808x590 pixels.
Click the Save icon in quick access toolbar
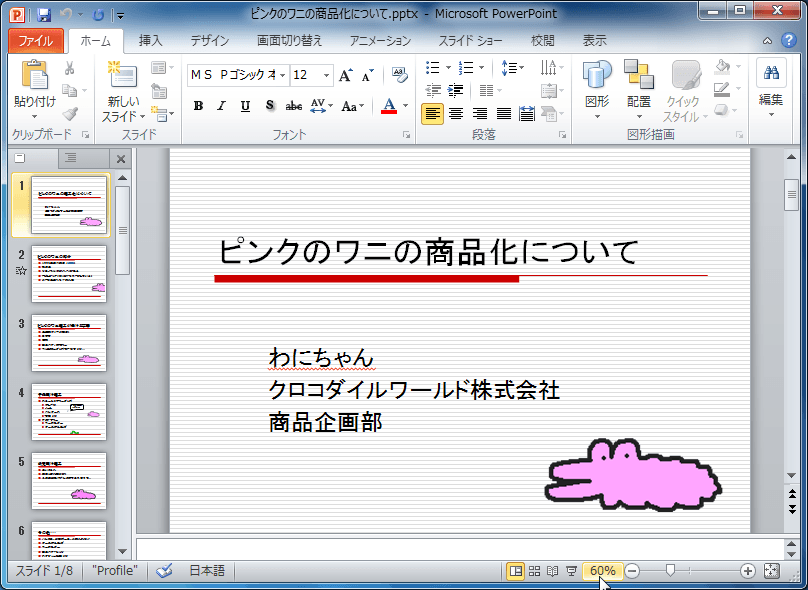44,14
